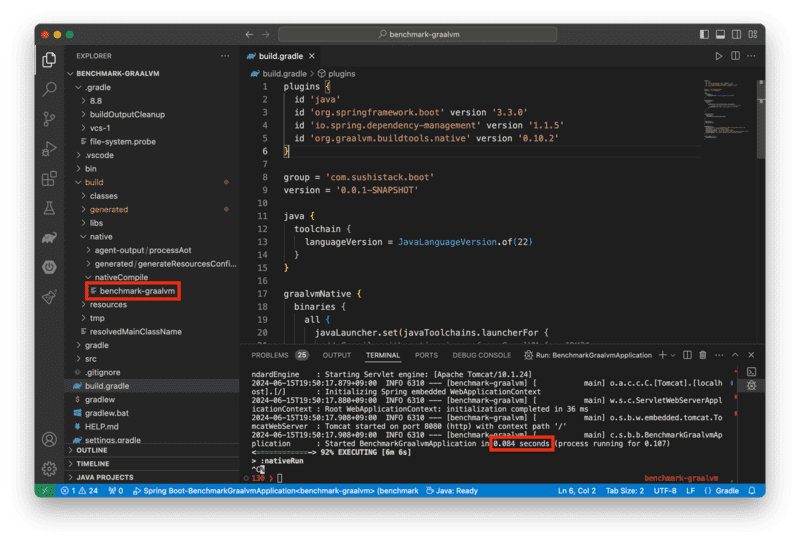Select the TERMINAL tab
This screenshot has width=800, height=543.
(383, 355)
